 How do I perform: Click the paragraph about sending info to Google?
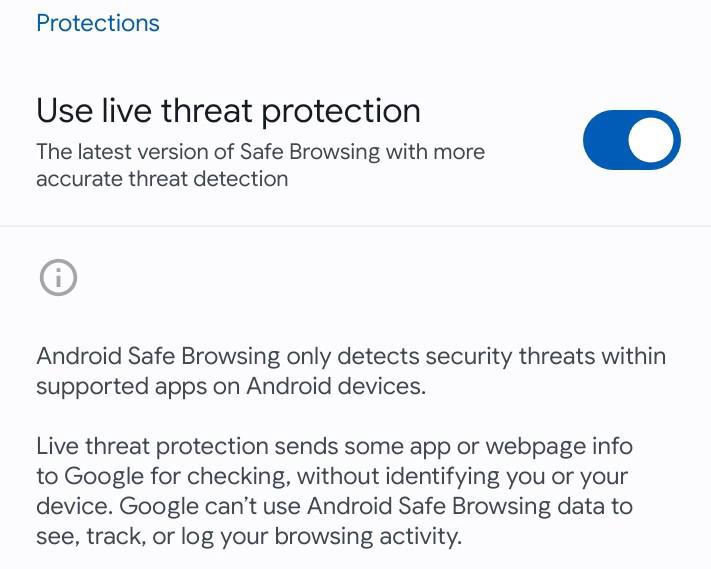(x=334, y=491)
